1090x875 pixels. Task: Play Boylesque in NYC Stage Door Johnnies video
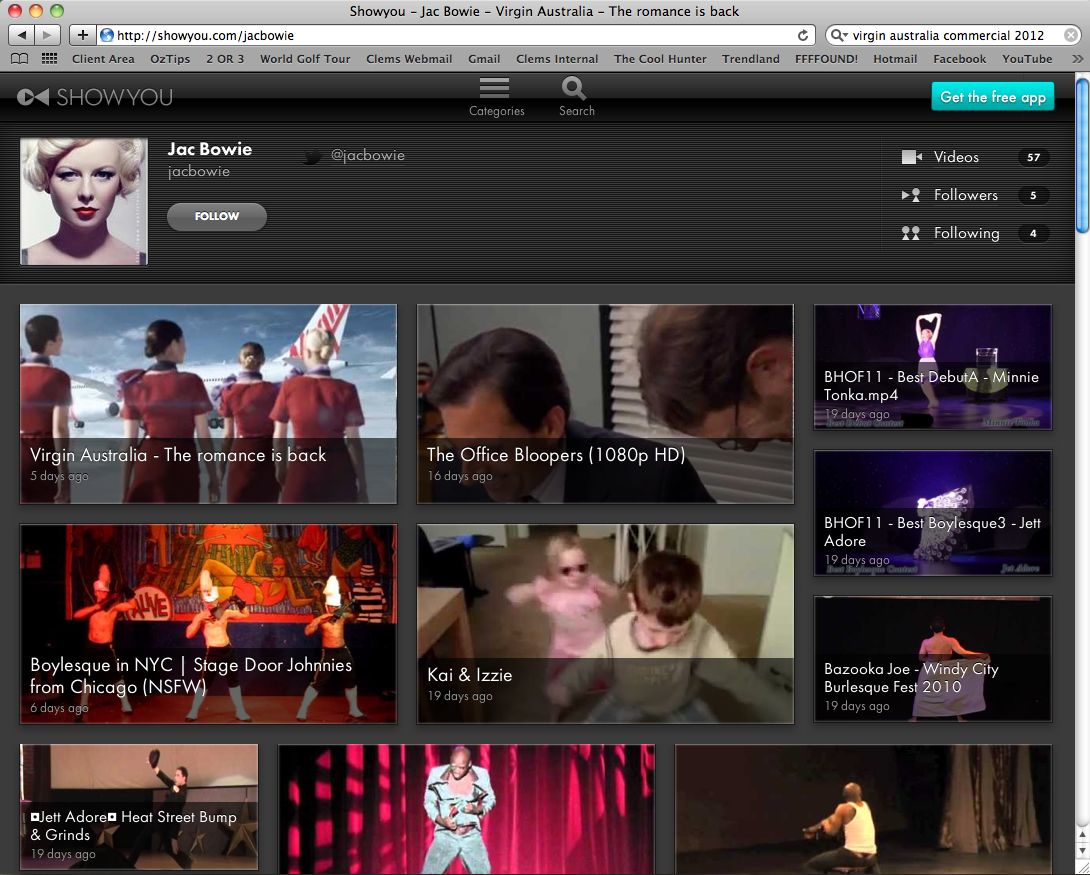209,624
